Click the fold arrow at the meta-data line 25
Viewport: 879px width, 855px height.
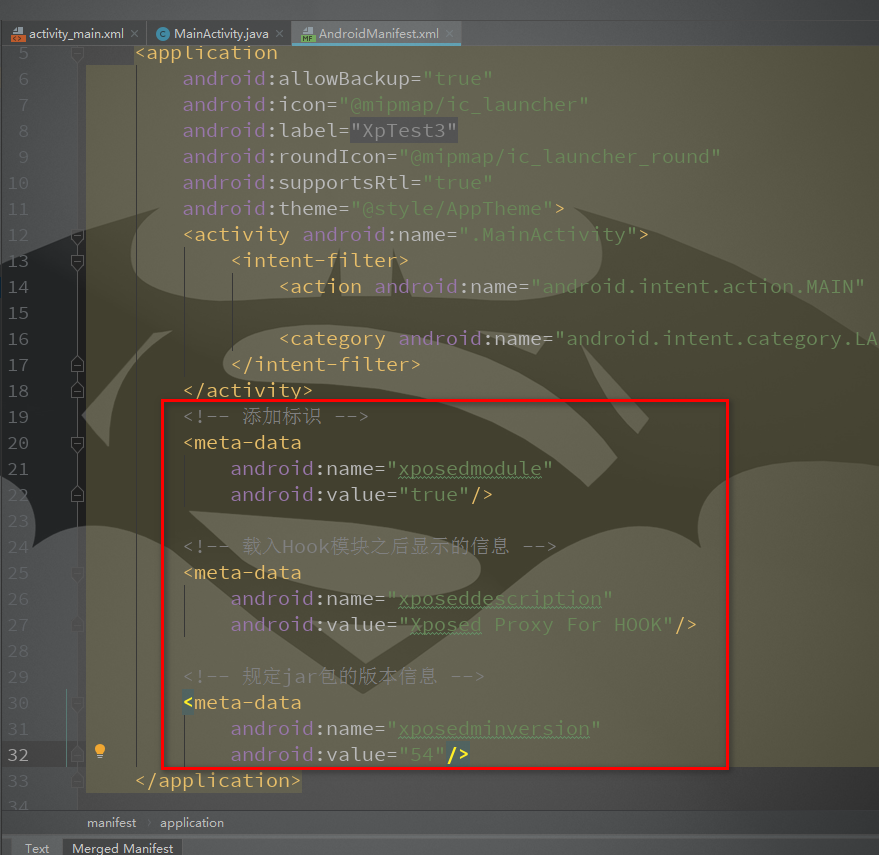point(77,572)
